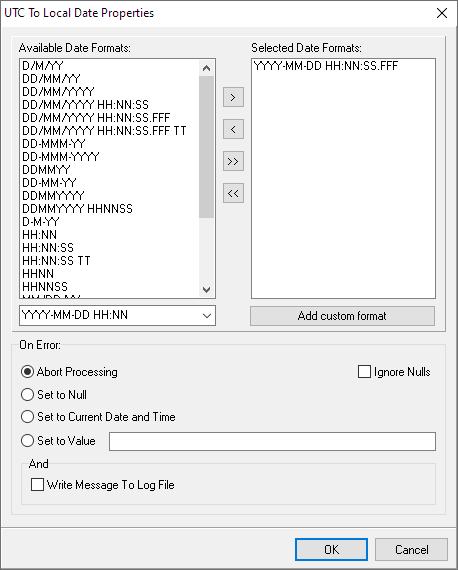Screen dimensions: 458x570
Task: Click into the Set to Value text field
Action: pyautogui.click(x=272, y=441)
